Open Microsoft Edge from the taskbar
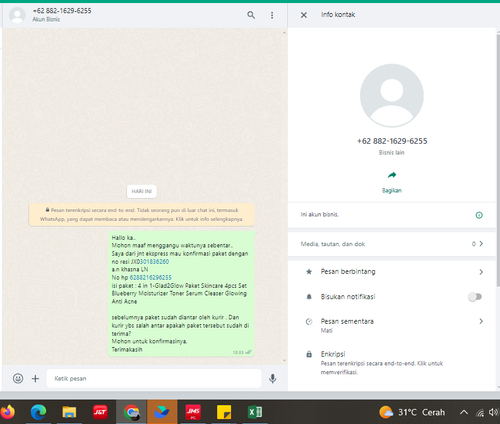Viewport: 500px width, 424px height. click(38, 412)
